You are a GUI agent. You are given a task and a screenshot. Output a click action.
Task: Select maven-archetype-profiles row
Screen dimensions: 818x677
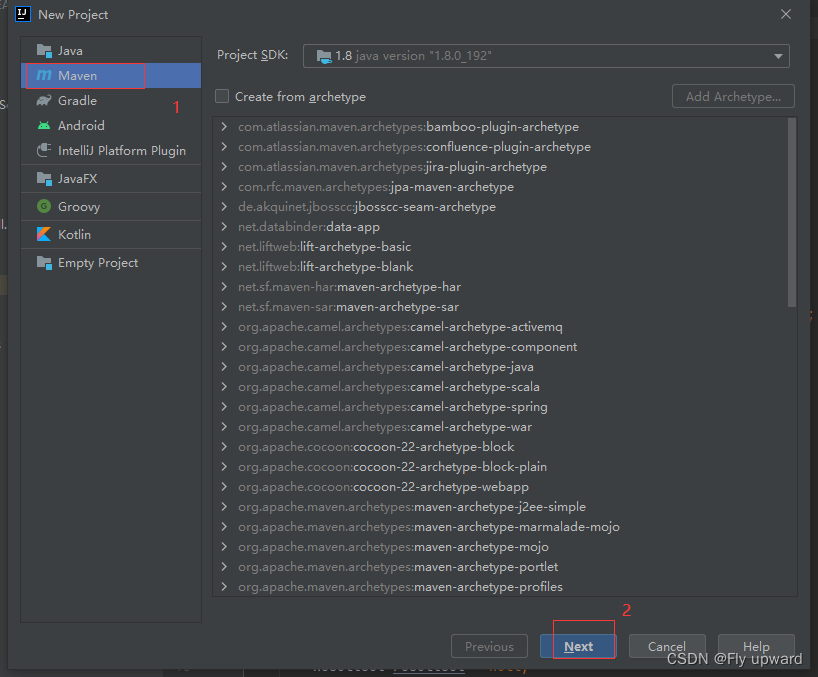point(501,587)
